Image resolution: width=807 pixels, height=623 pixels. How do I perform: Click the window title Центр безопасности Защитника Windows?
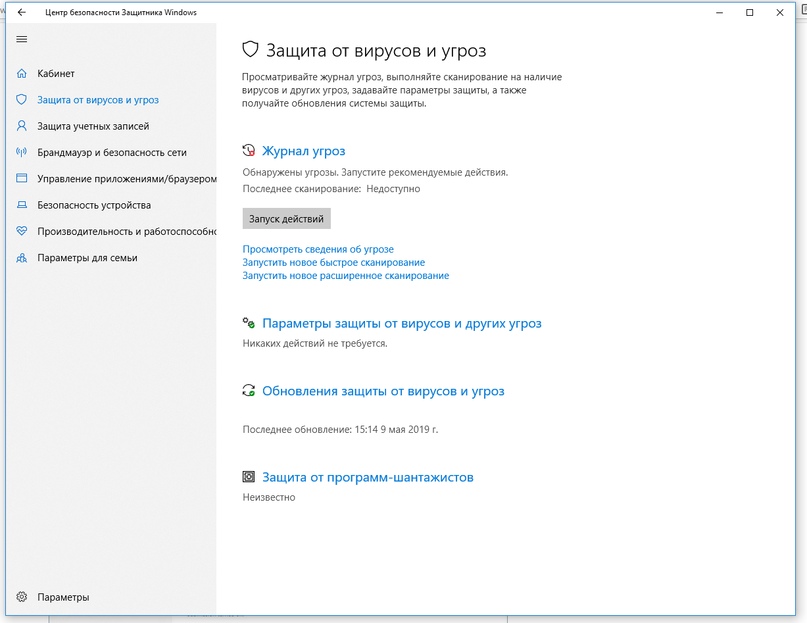121,12
